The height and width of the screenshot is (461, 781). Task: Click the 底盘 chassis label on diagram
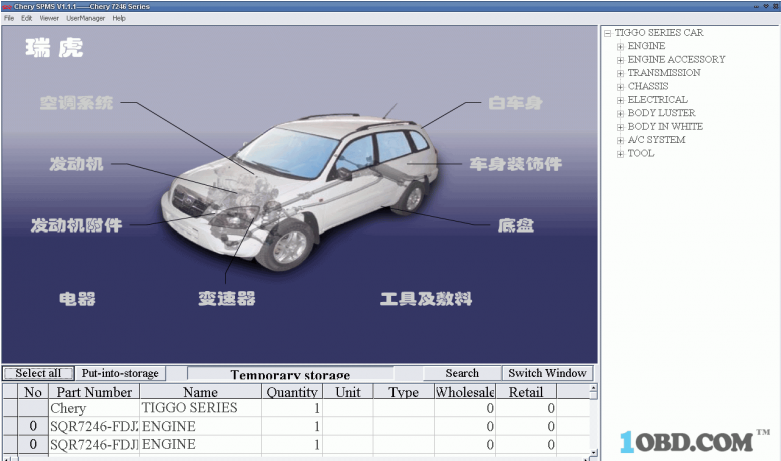pyautogui.click(x=515, y=226)
